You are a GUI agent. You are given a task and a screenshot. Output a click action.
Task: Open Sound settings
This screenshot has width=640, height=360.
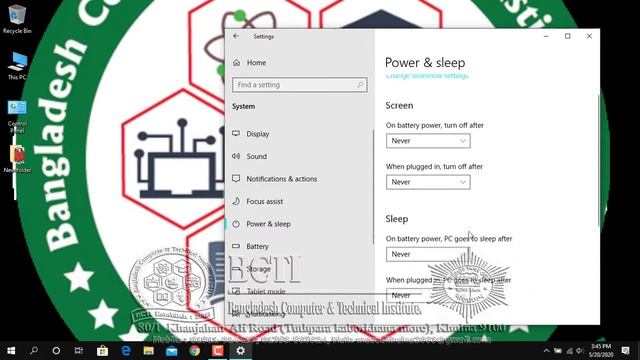pos(256,156)
